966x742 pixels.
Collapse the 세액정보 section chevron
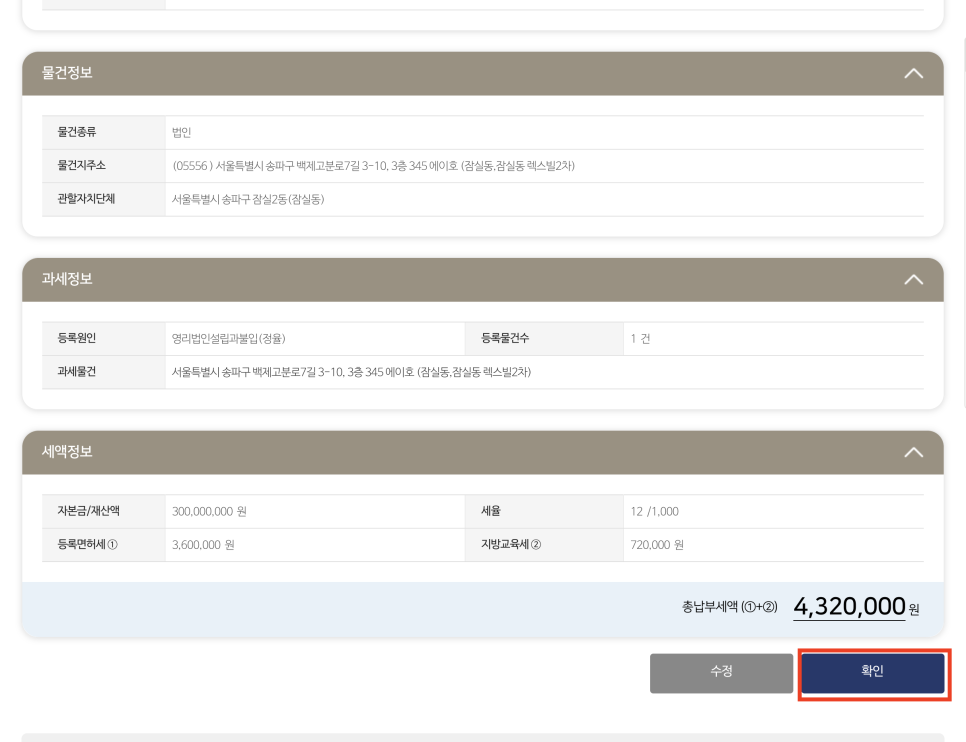[x=914, y=452]
